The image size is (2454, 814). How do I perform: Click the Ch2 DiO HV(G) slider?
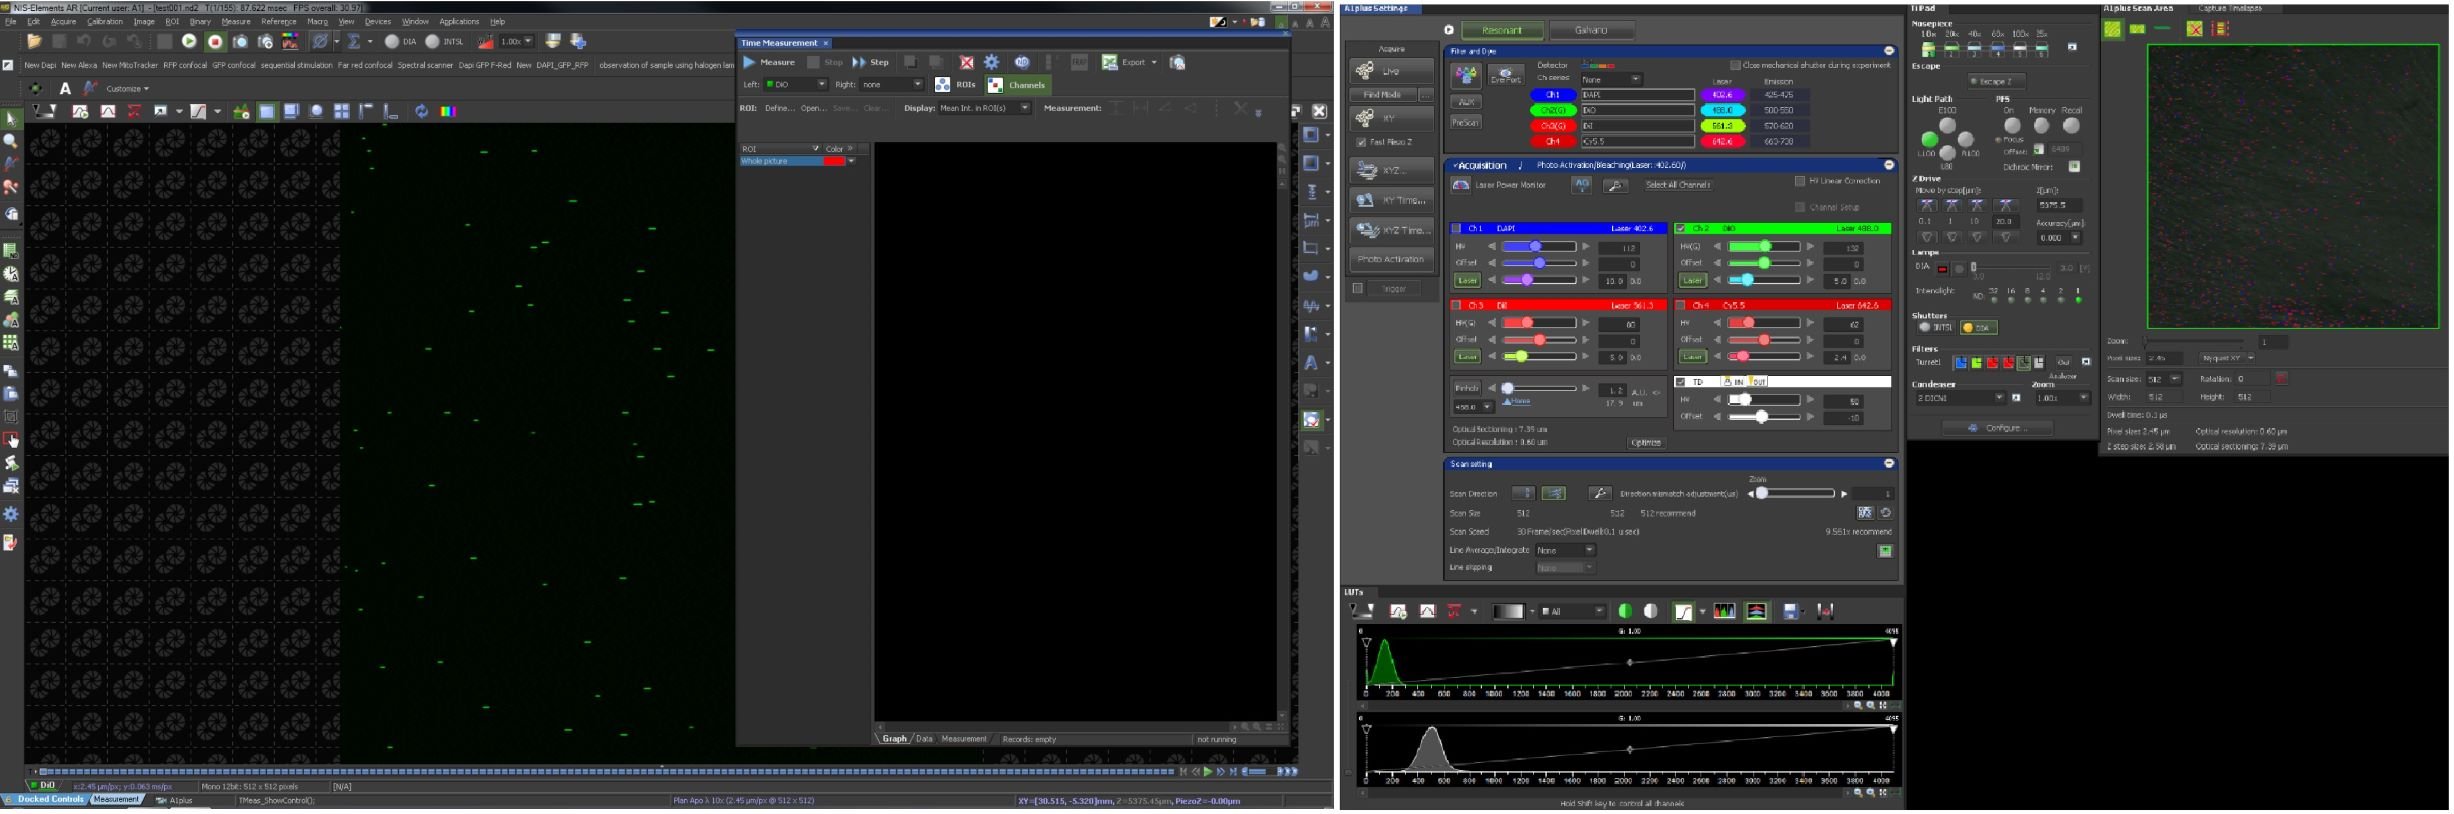point(1764,247)
